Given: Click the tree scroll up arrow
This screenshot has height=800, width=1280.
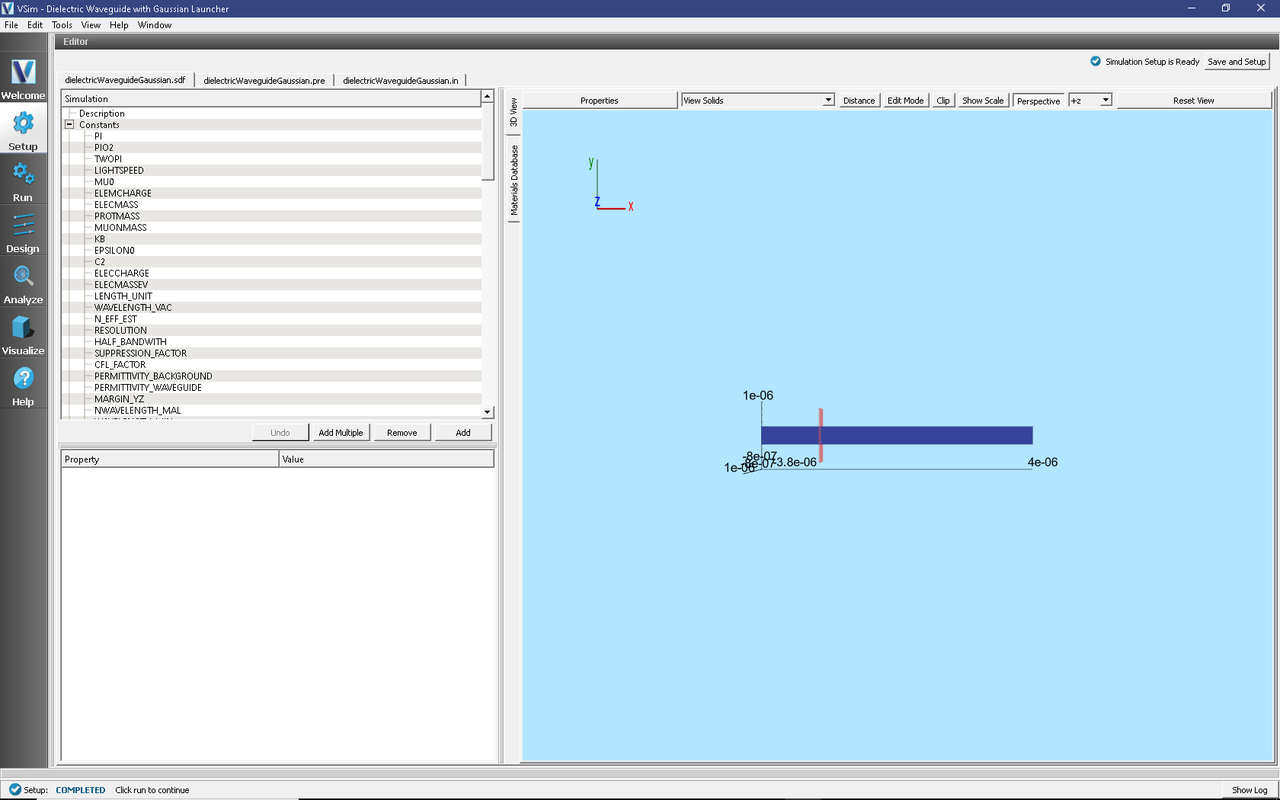Looking at the screenshot, I should click(x=487, y=97).
